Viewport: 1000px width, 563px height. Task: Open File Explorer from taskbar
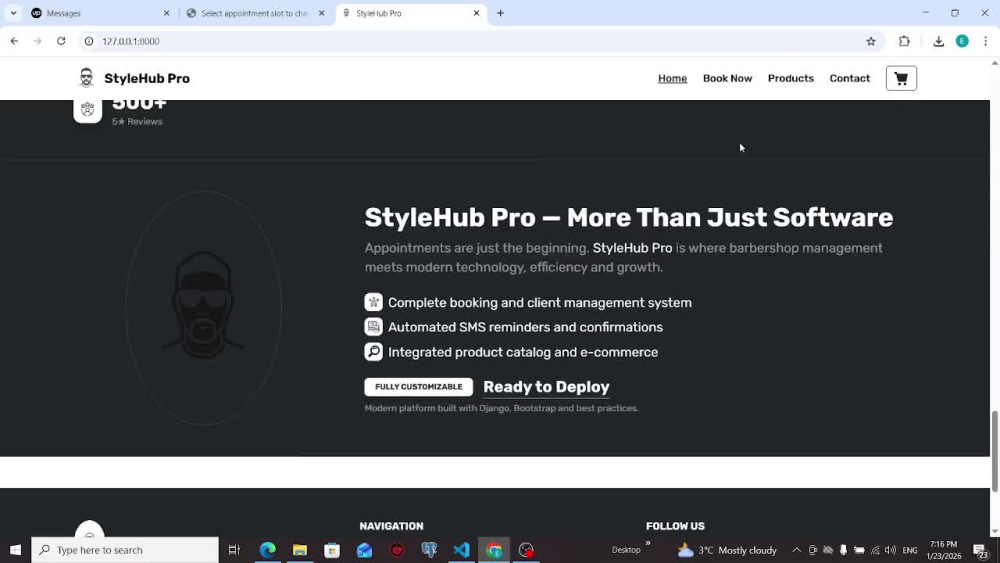pos(300,550)
